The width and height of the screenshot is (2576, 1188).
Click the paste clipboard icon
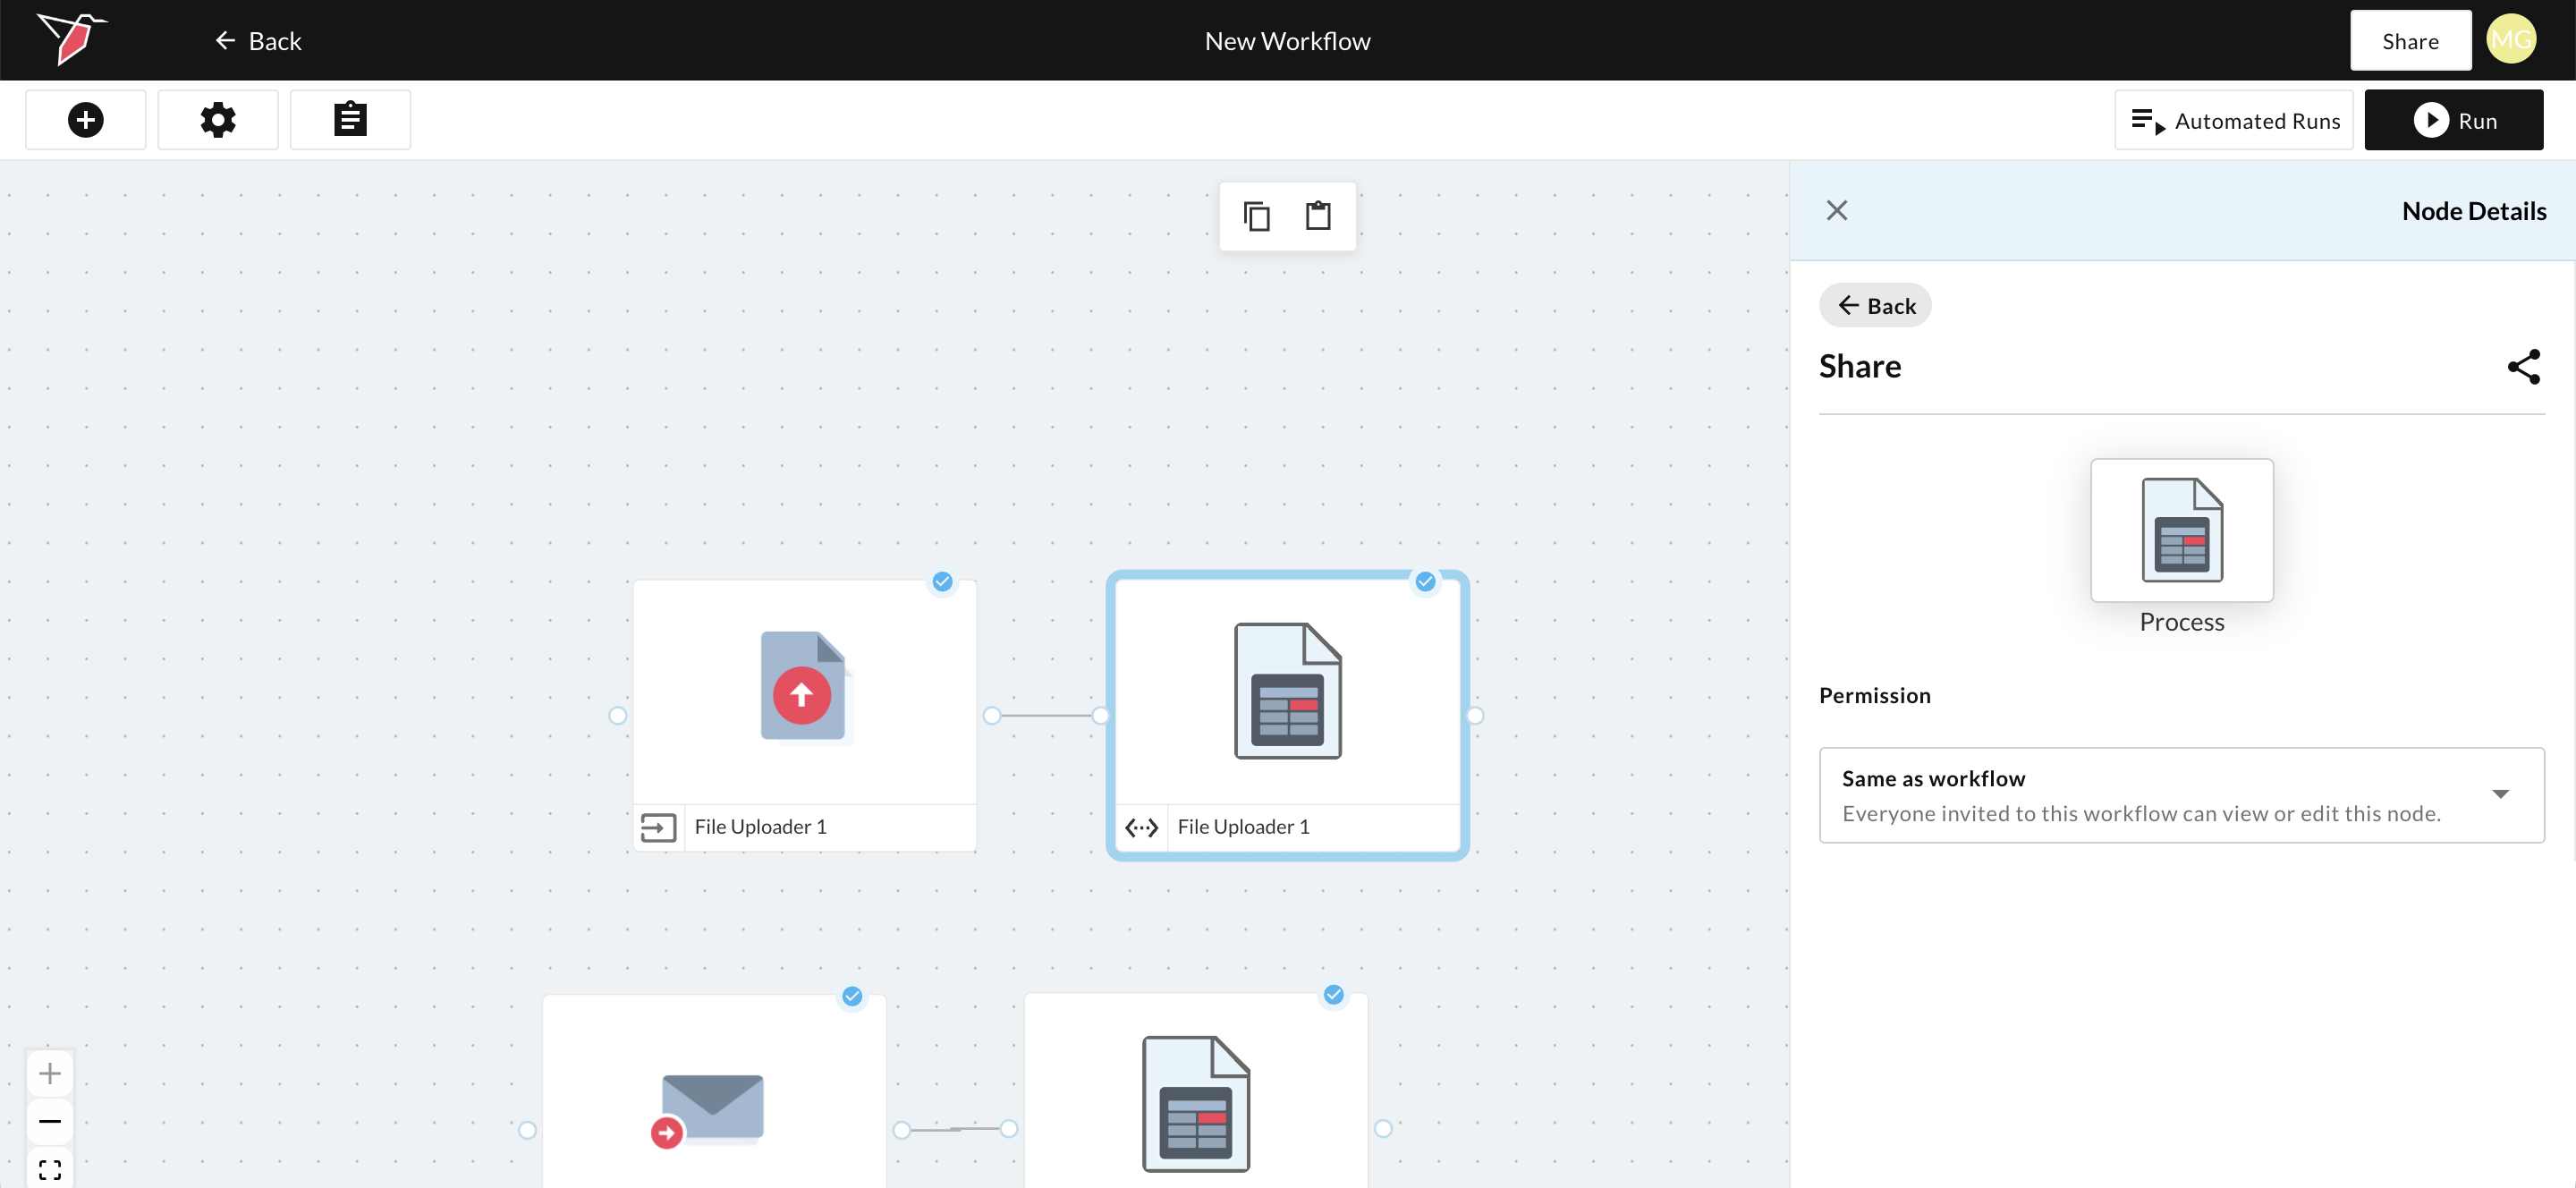(x=1318, y=216)
